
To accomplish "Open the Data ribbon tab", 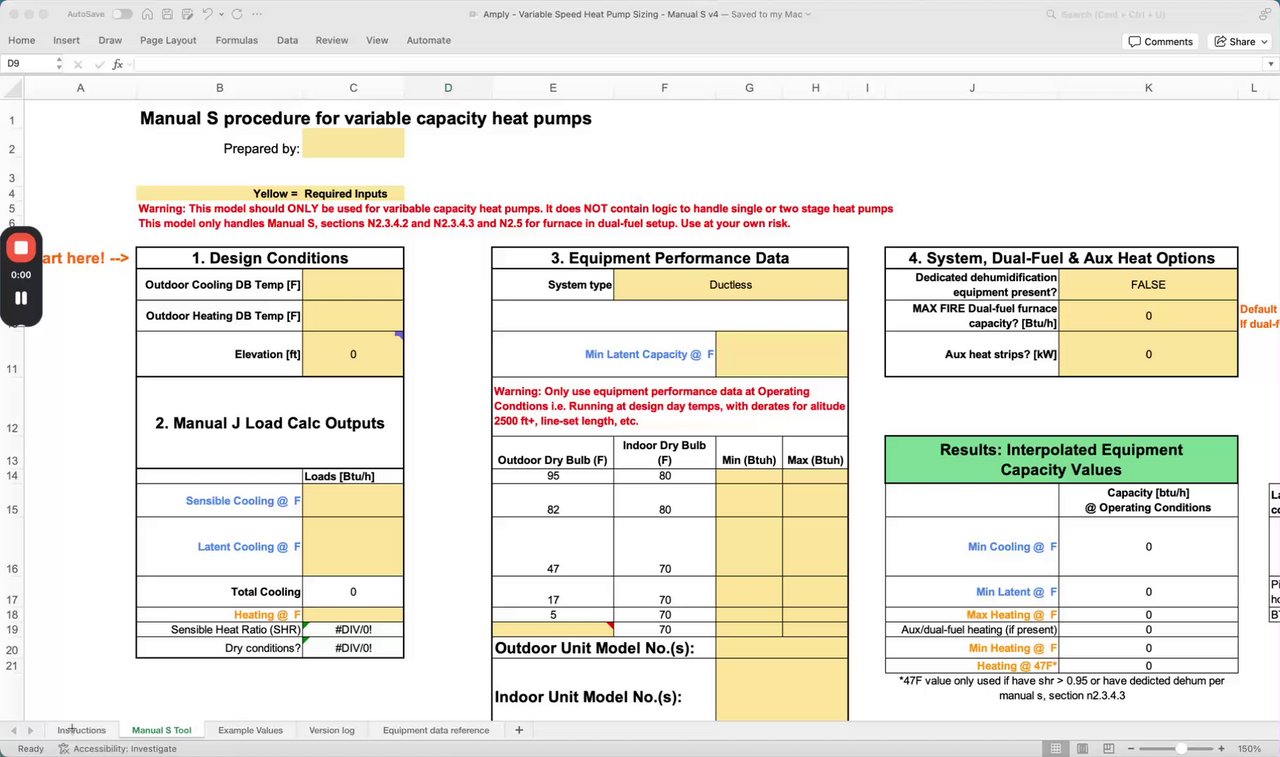I will [x=287, y=40].
